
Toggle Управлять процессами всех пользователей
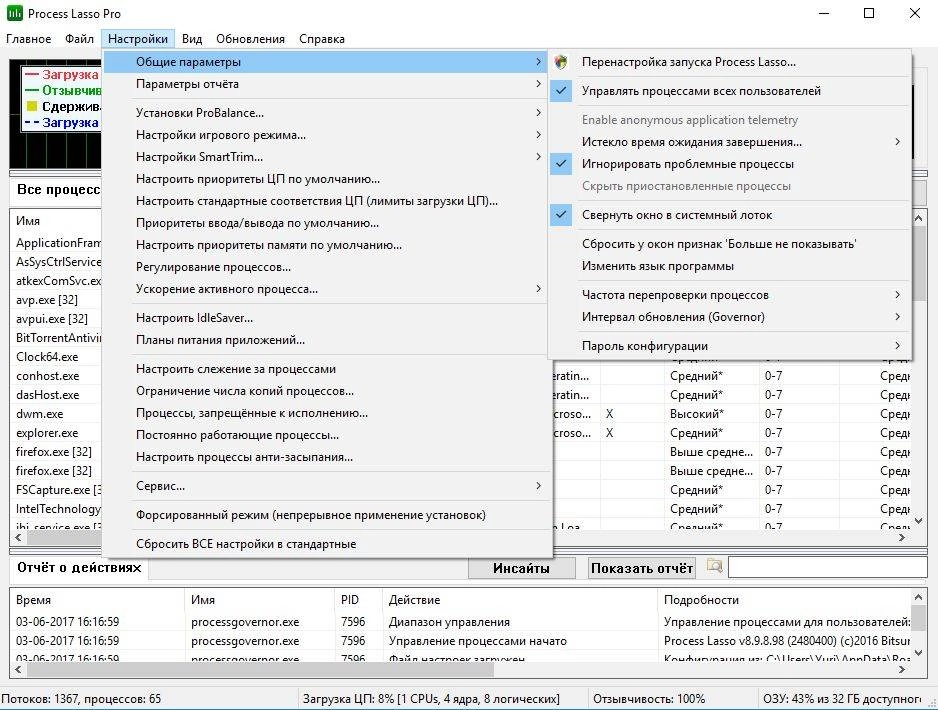729,91
